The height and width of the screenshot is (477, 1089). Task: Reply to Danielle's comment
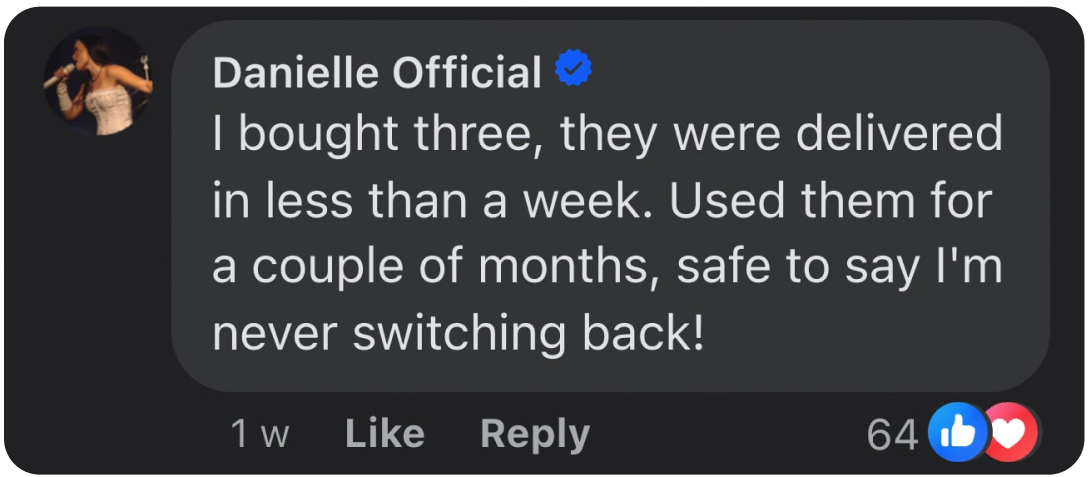[535, 434]
